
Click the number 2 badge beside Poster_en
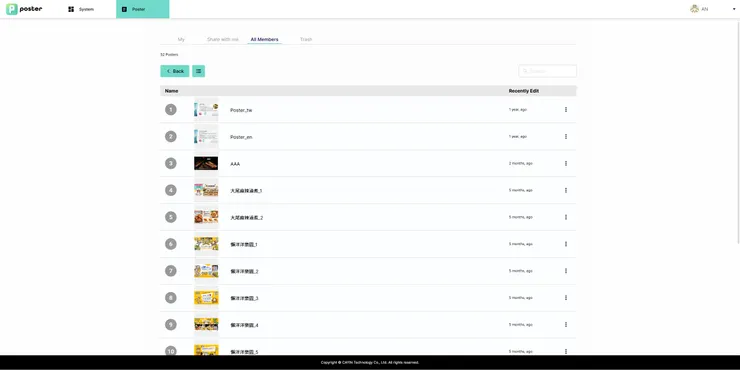(171, 136)
